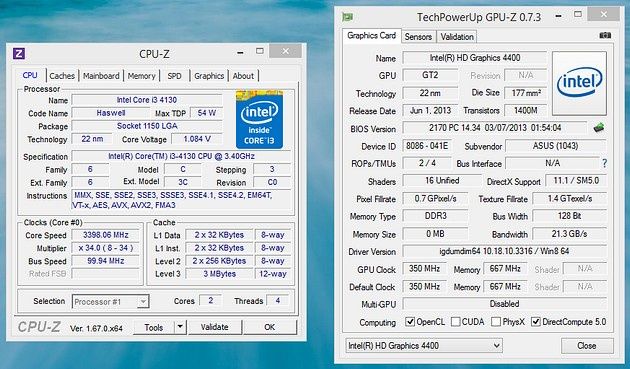Click the Intel logo in GPU-Z
Screen dimensions: 630x369
579,83
